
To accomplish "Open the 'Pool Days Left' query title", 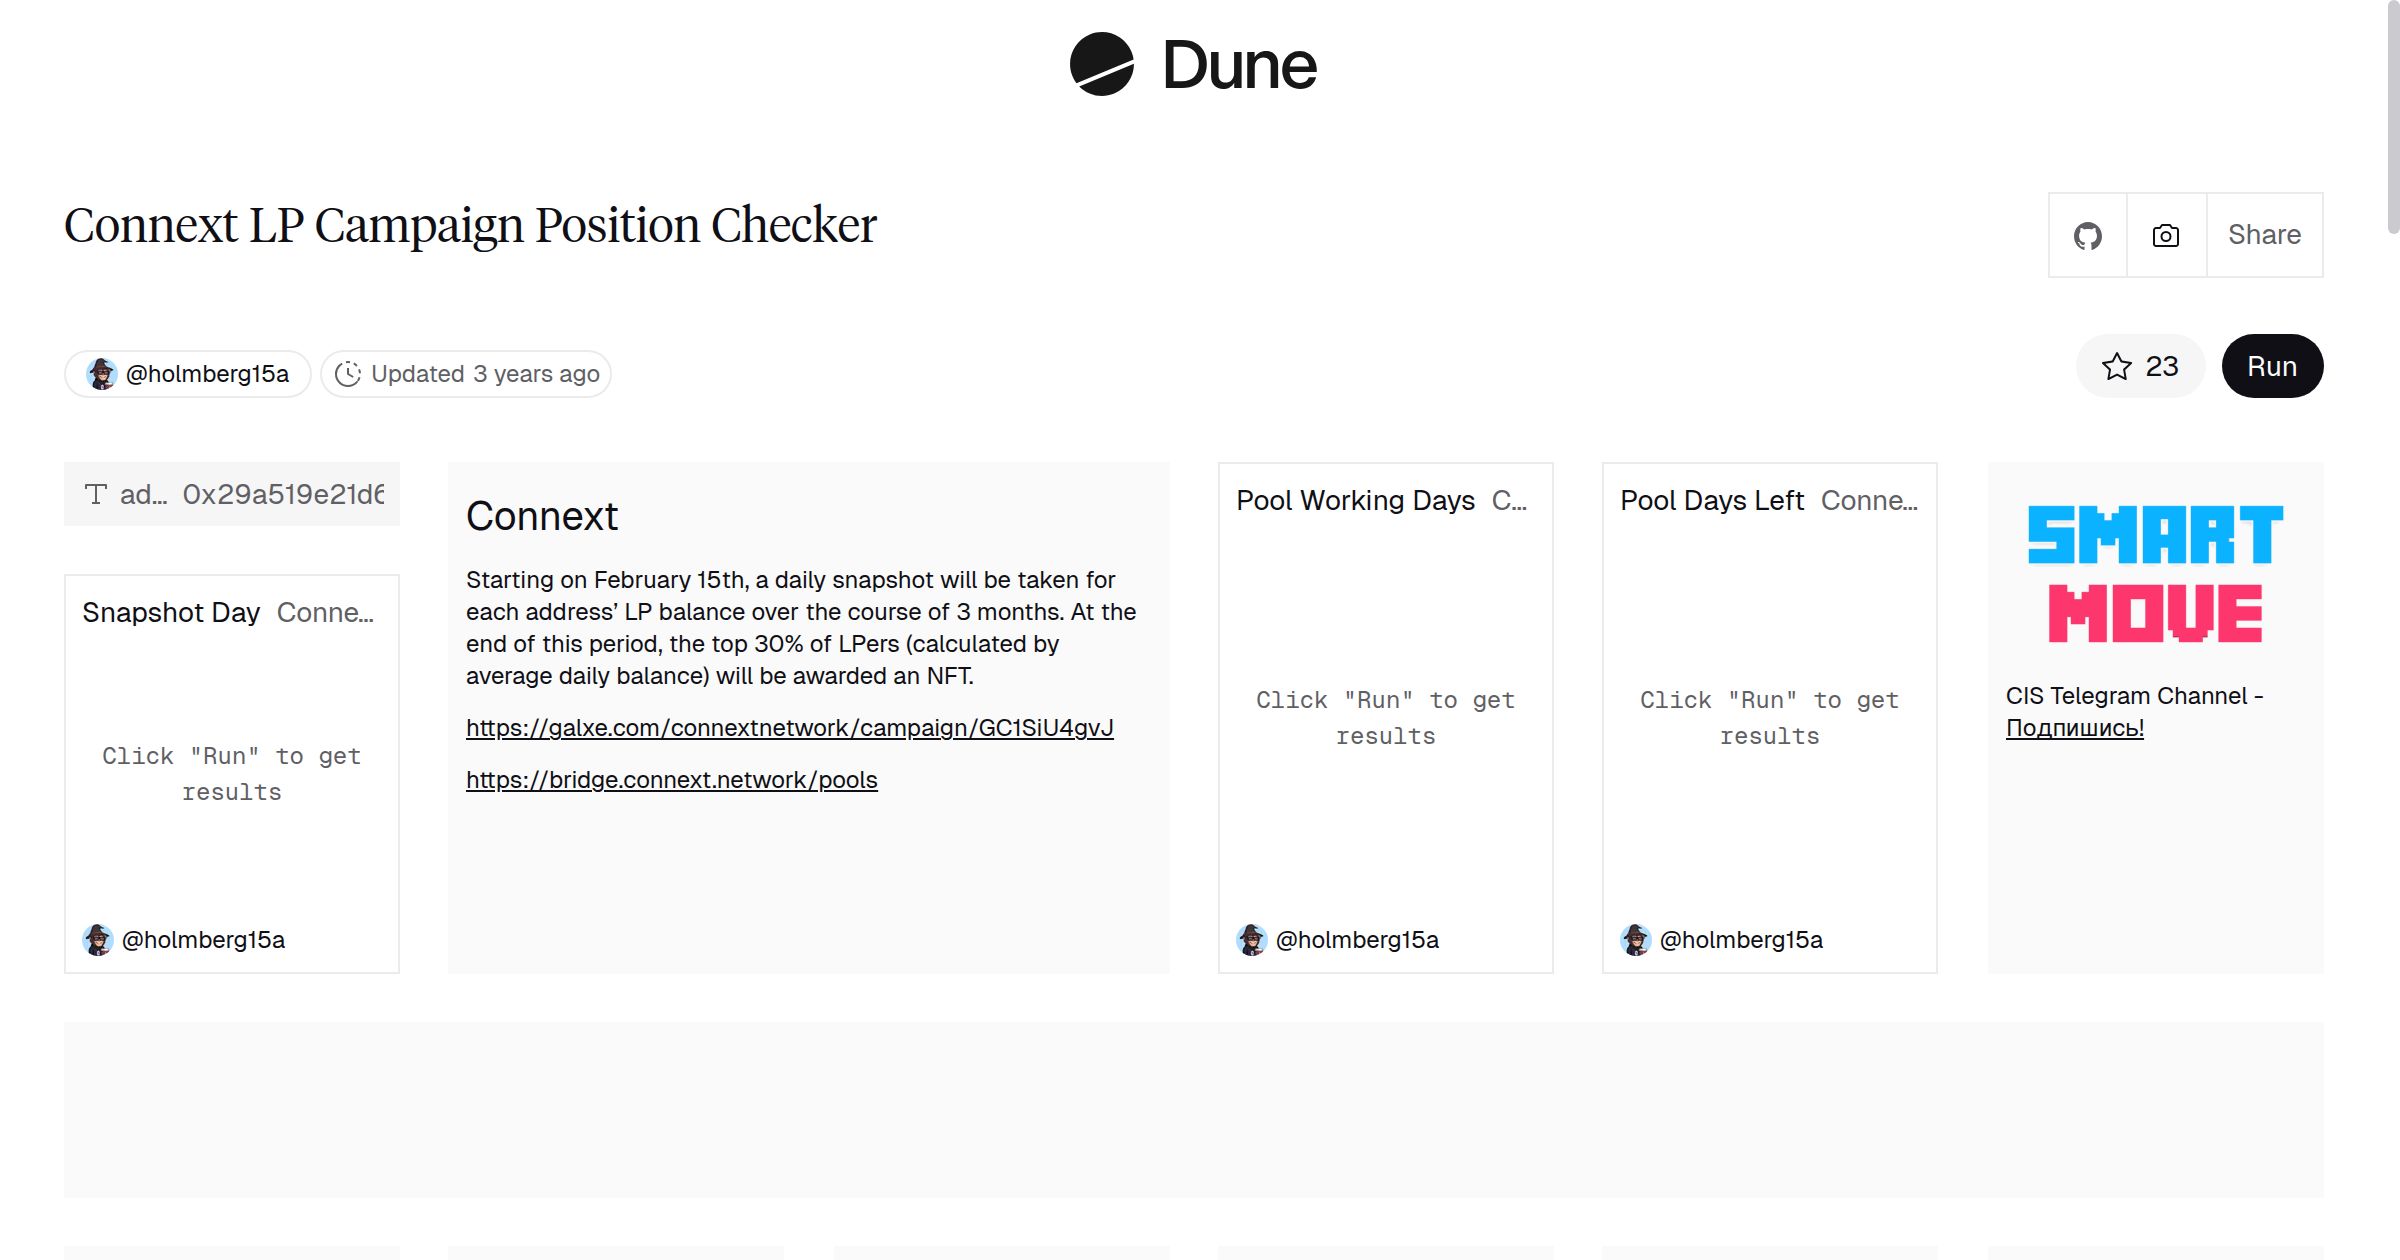I will (x=1711, y=500).
